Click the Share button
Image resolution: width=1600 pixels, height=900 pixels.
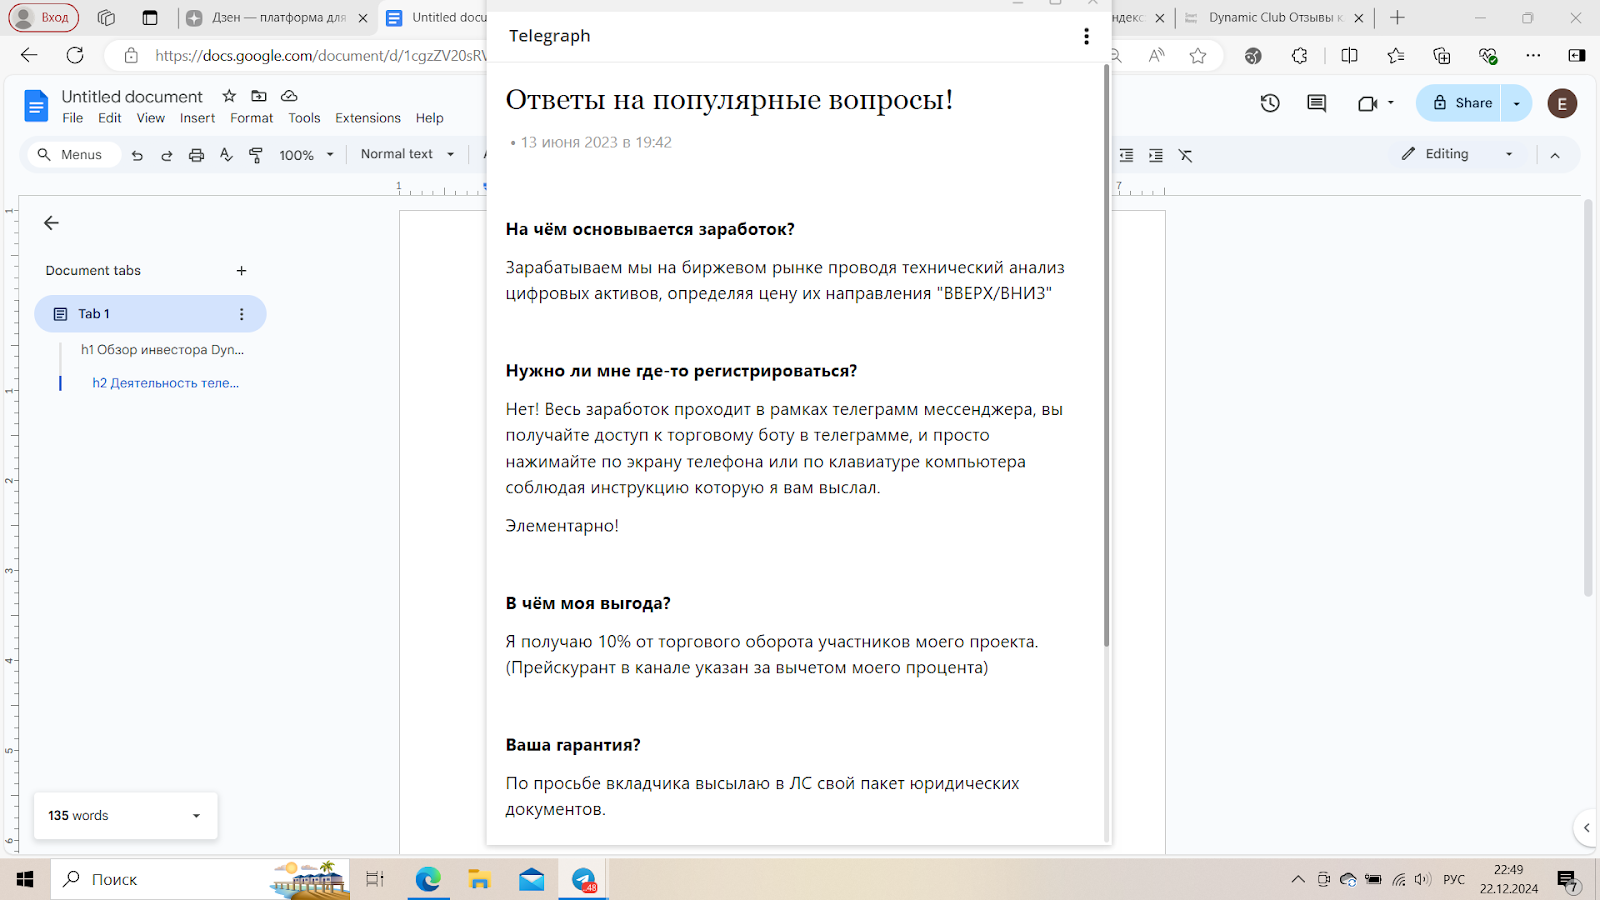[1461, 103]
